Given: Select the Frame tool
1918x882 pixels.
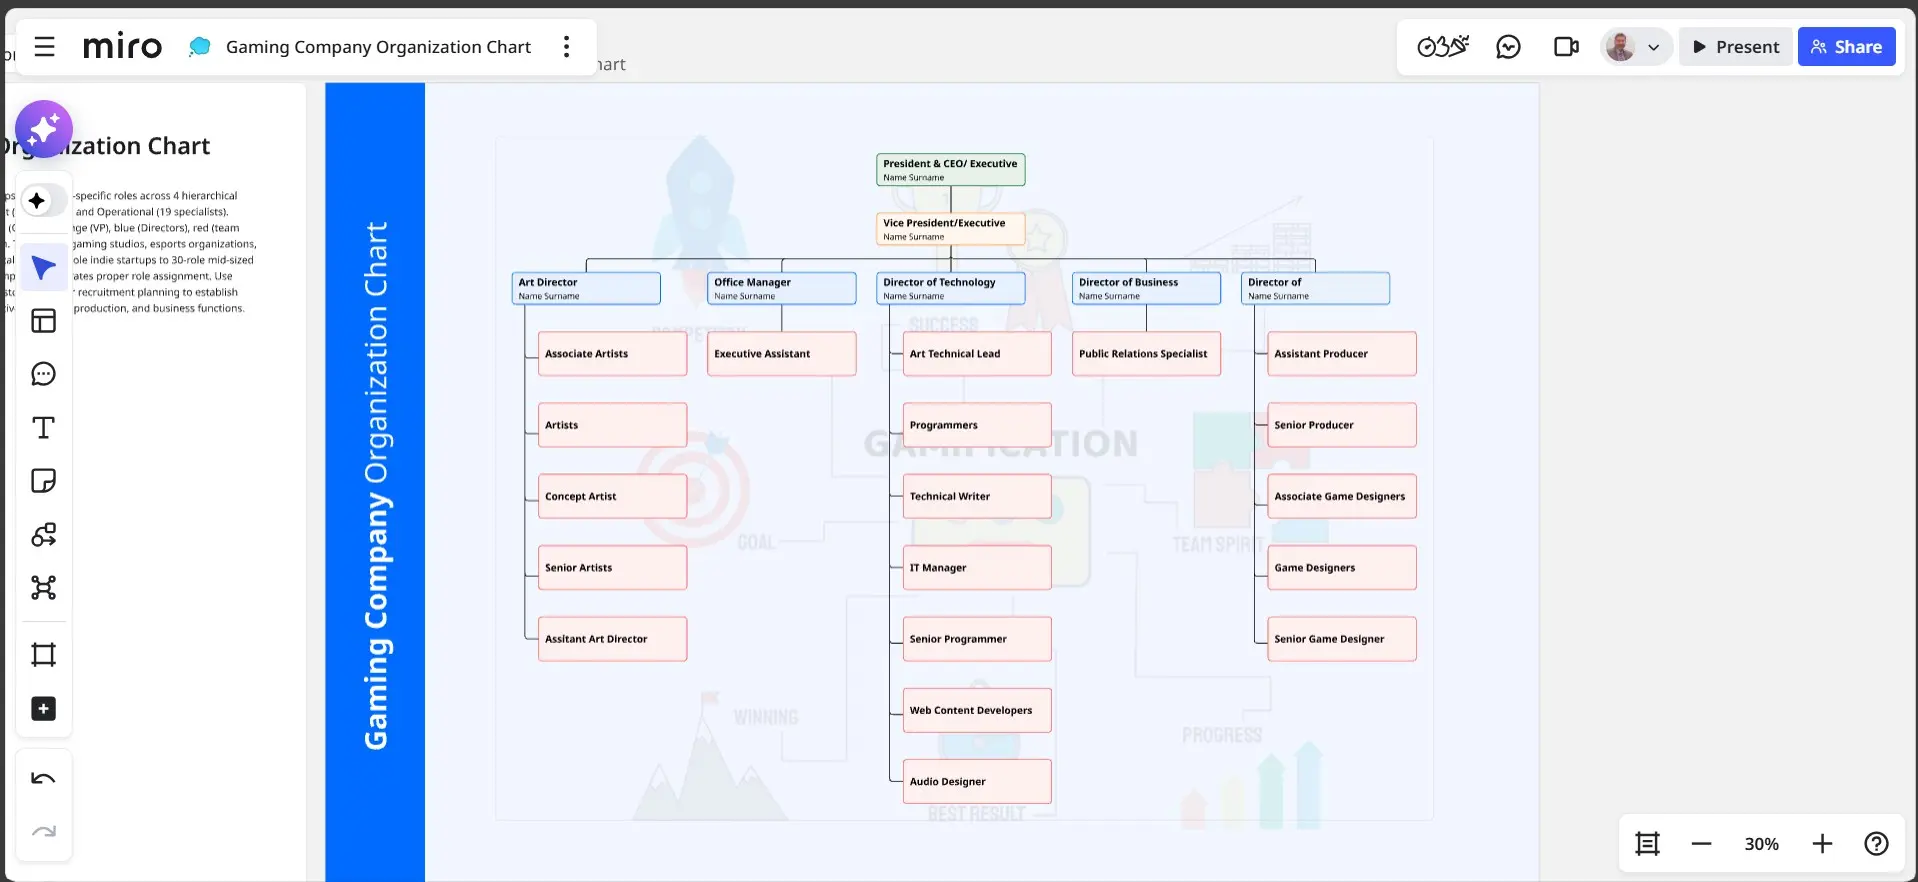Looking at the screenshot, I should [x=43, y=655].
